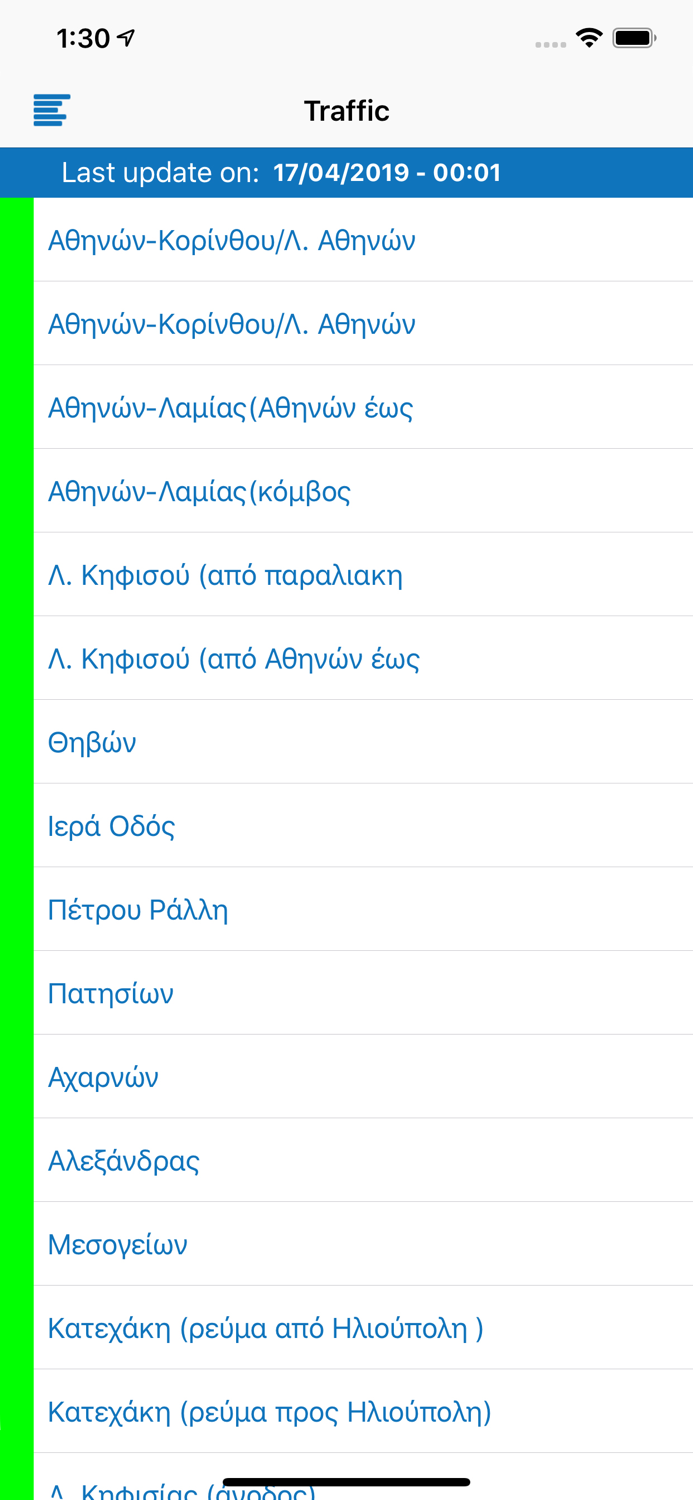693x1500 pixels.
Task: Tap the Wi-Fi status icon
Action: coord(589,38)
